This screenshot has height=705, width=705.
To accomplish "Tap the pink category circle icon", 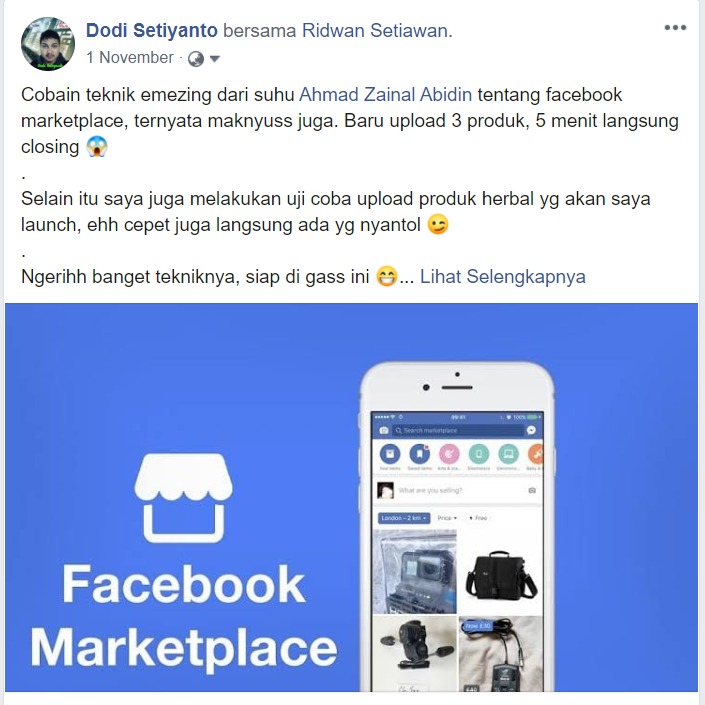I will (449, 454).
